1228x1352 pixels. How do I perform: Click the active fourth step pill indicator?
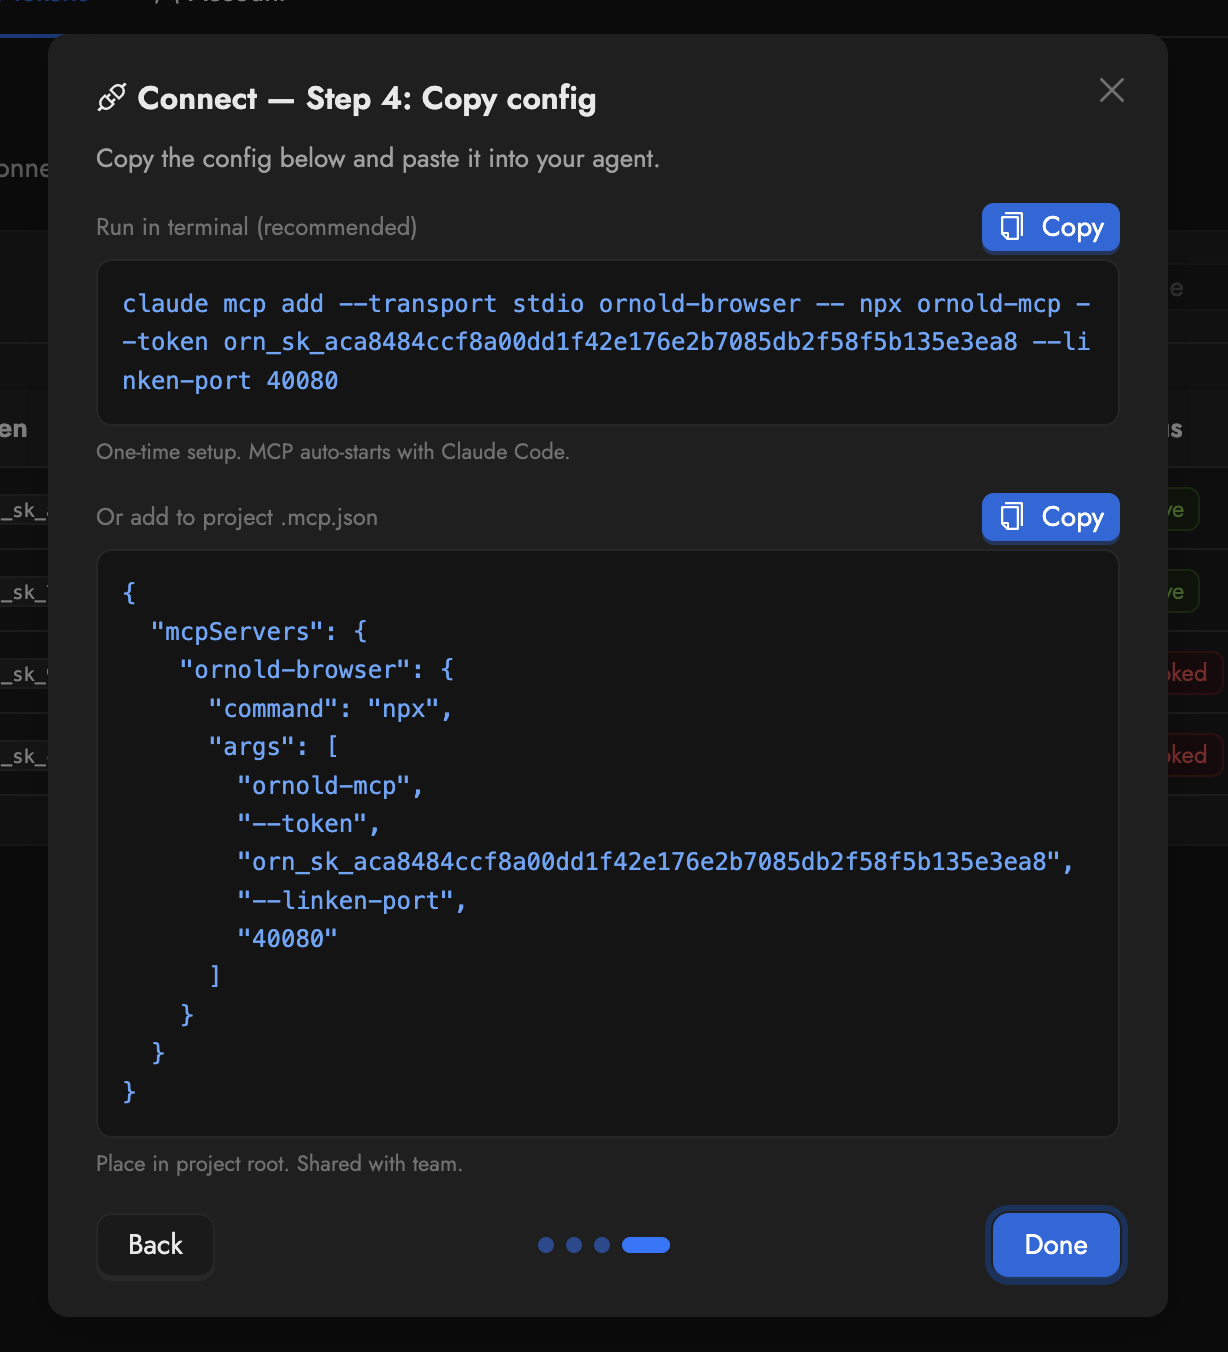tap(646, 1245)
